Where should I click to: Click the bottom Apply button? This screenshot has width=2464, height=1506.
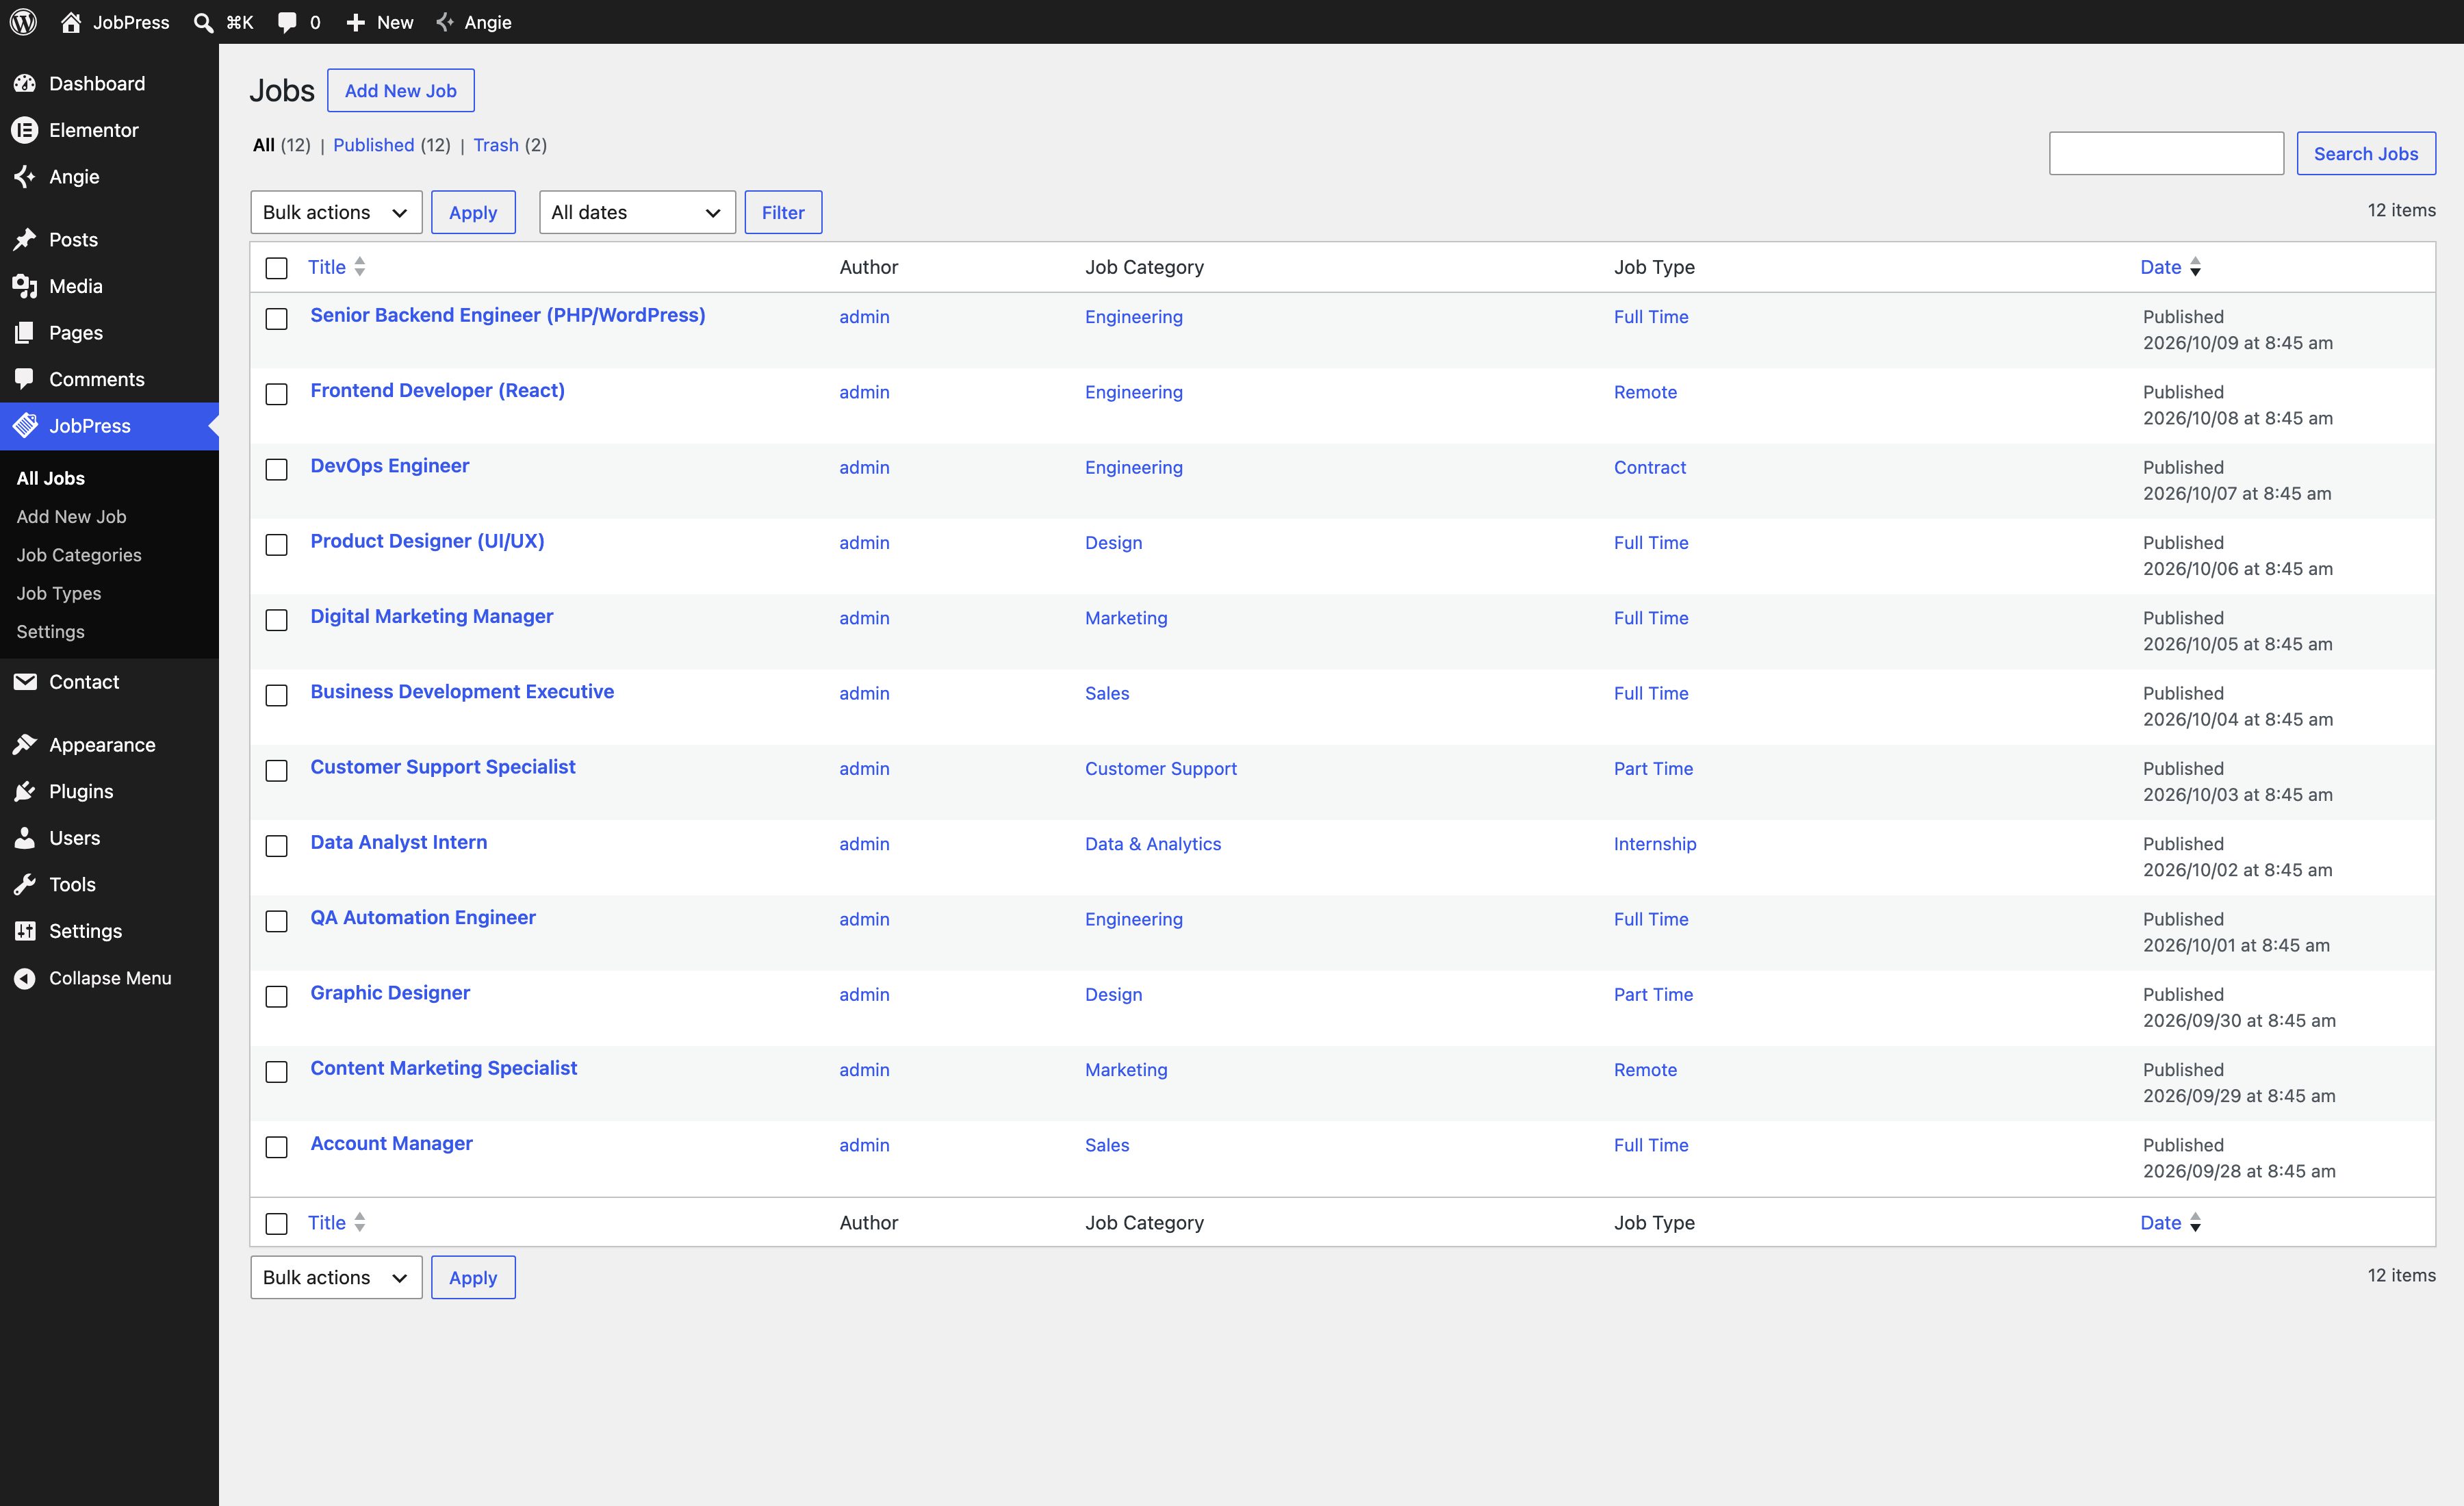473,1277
